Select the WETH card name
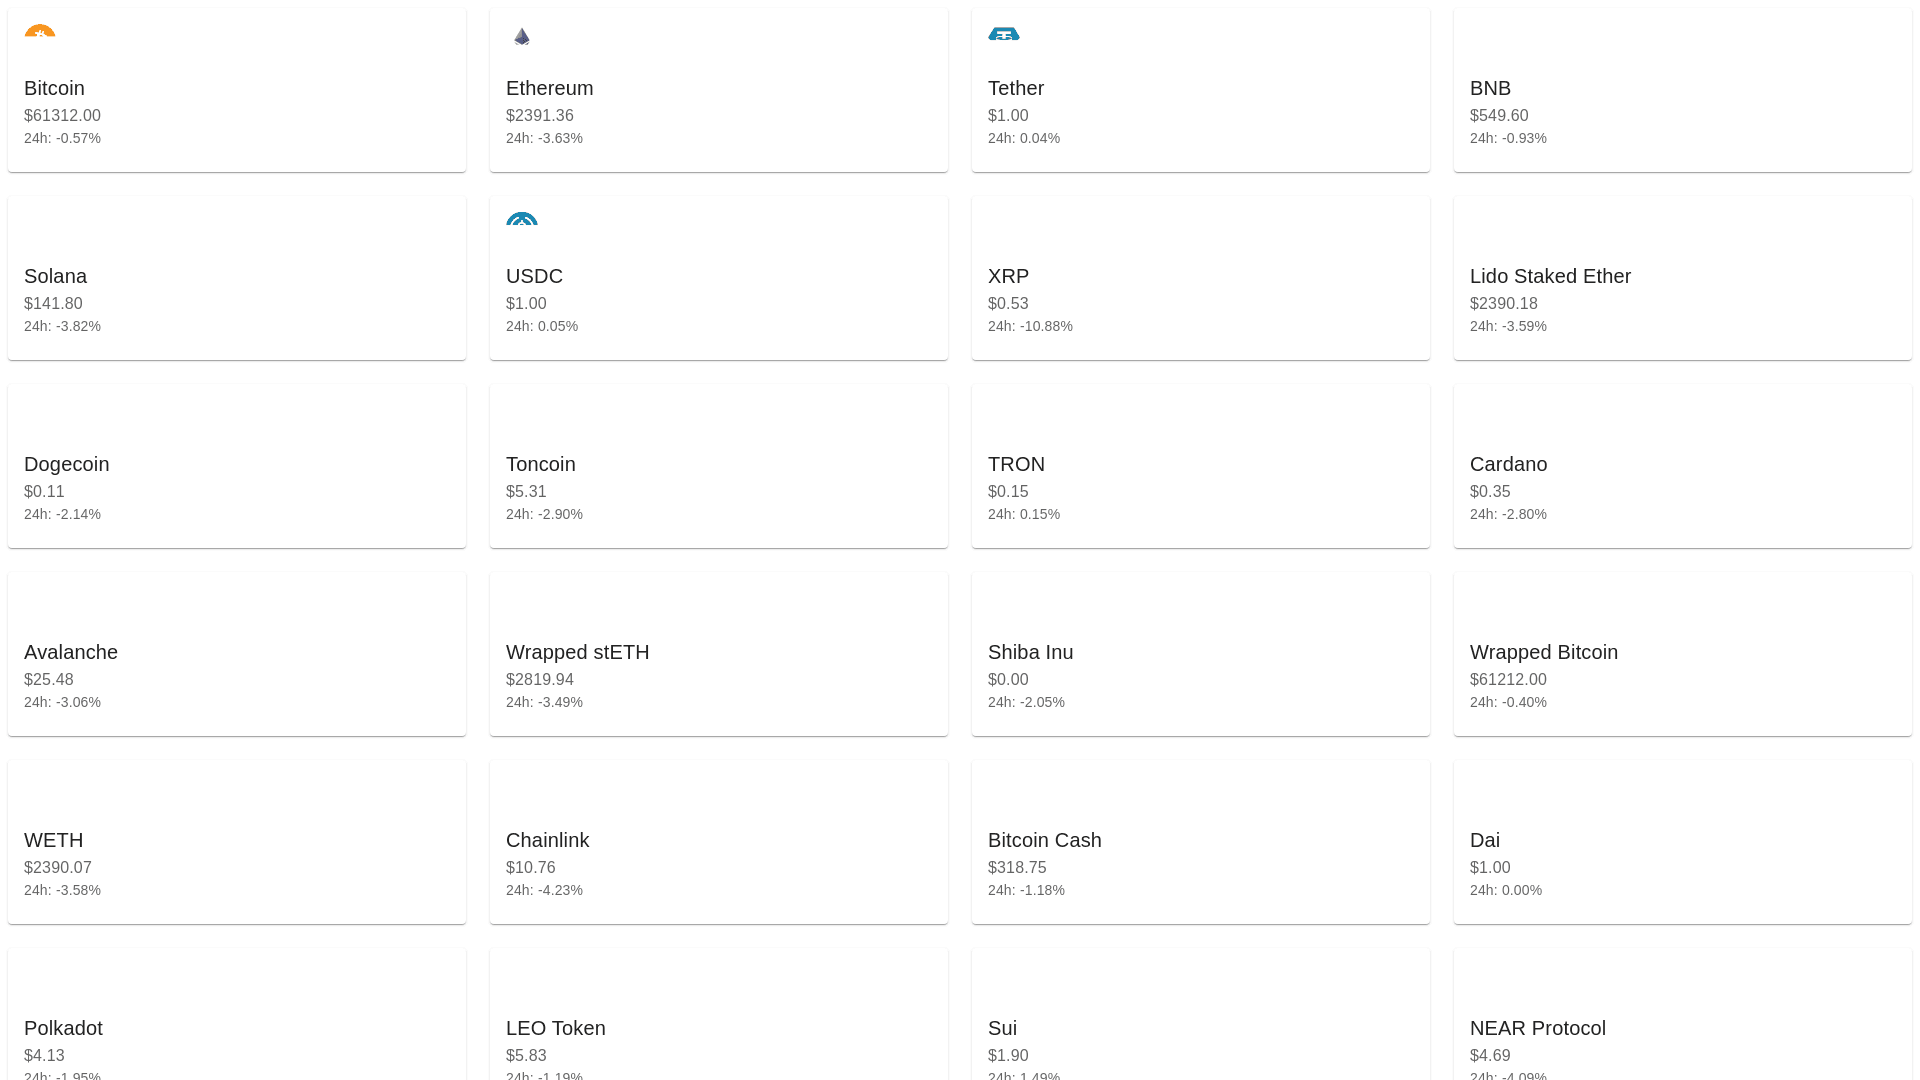 [x=54, y=840]
